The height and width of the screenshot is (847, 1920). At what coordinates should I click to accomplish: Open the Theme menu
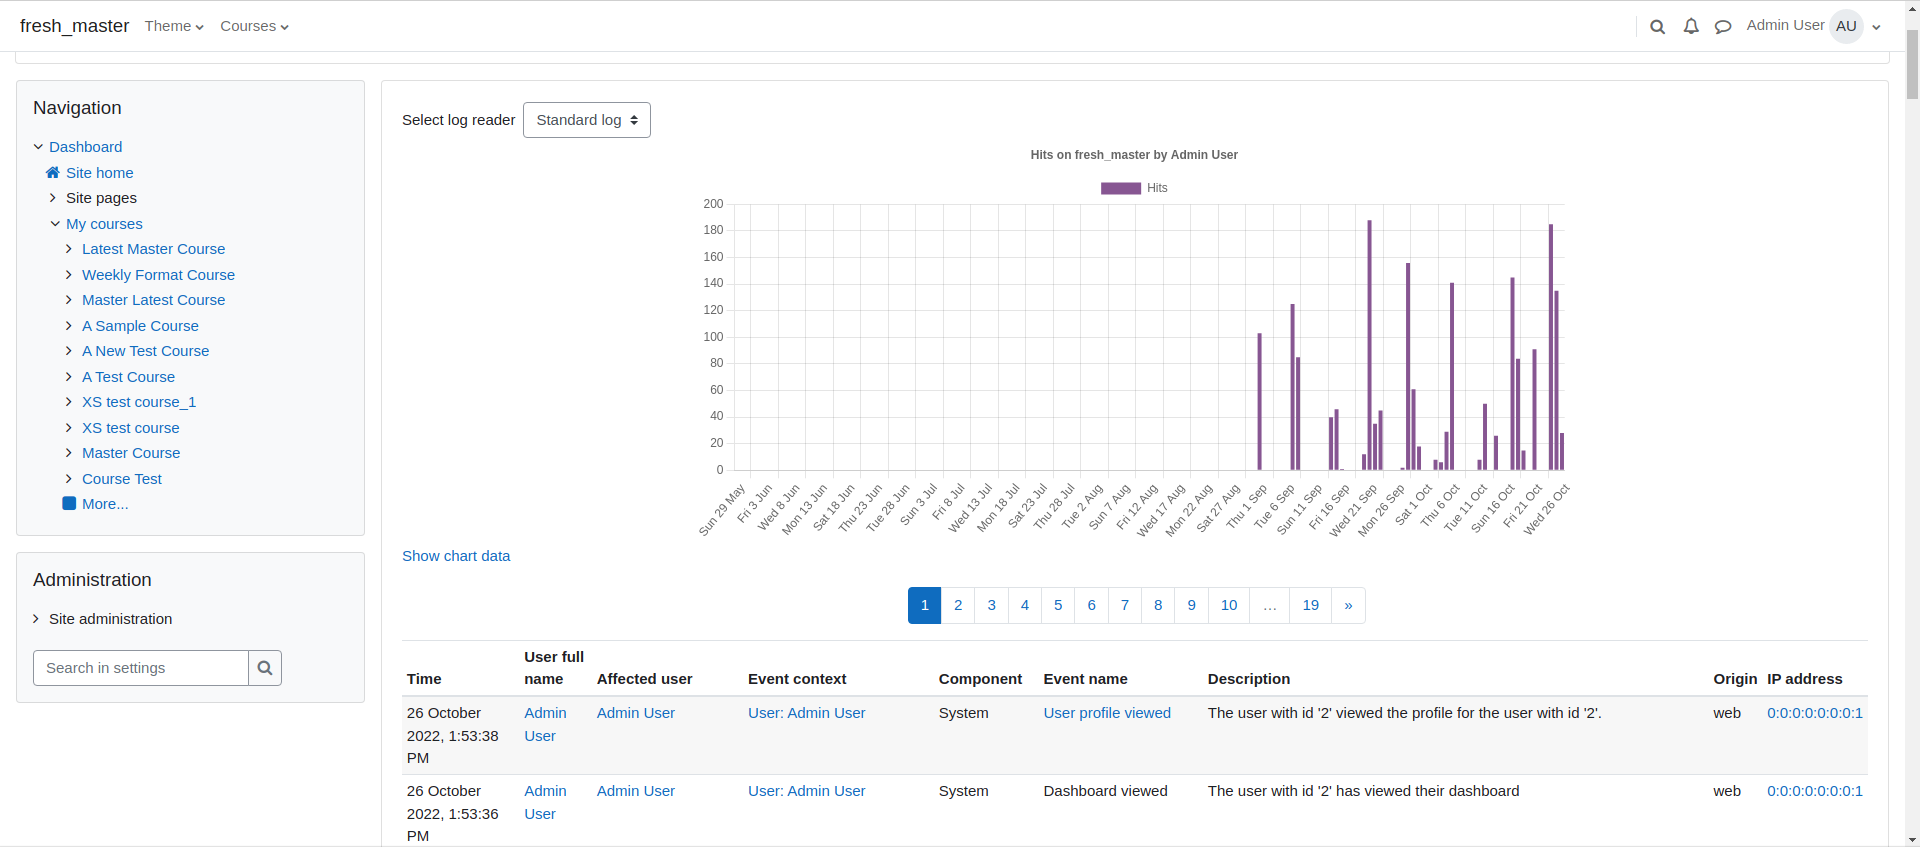(x=174, y=26)
